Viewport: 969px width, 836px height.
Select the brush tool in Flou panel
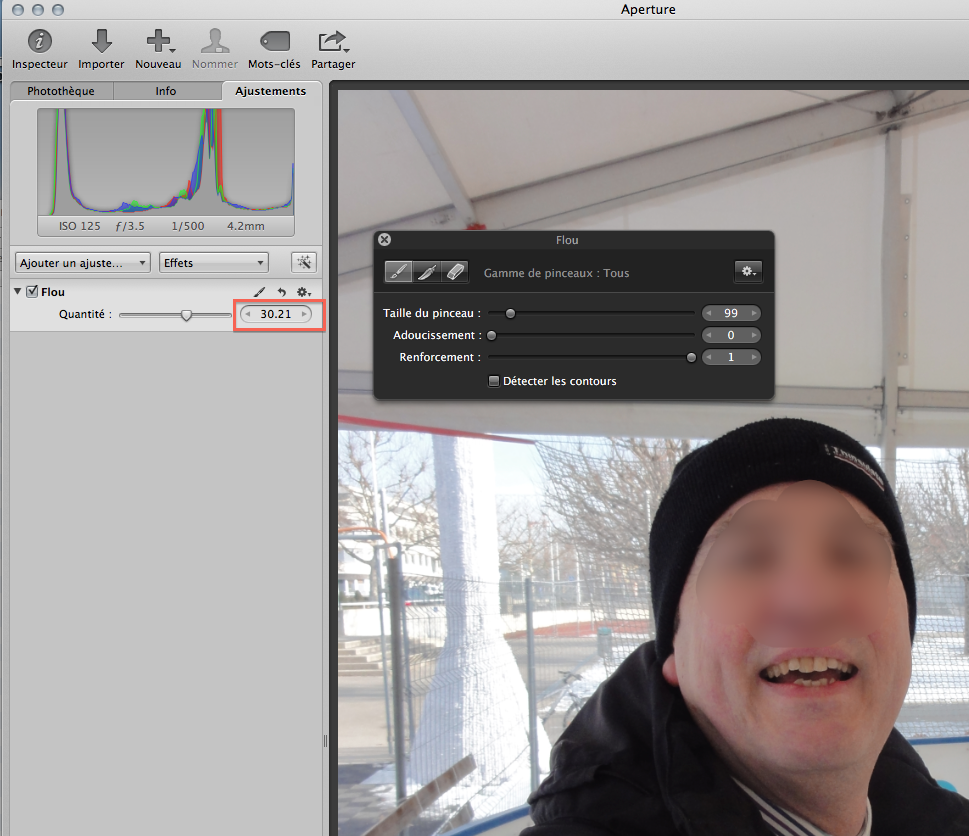[x=398, y=271]
